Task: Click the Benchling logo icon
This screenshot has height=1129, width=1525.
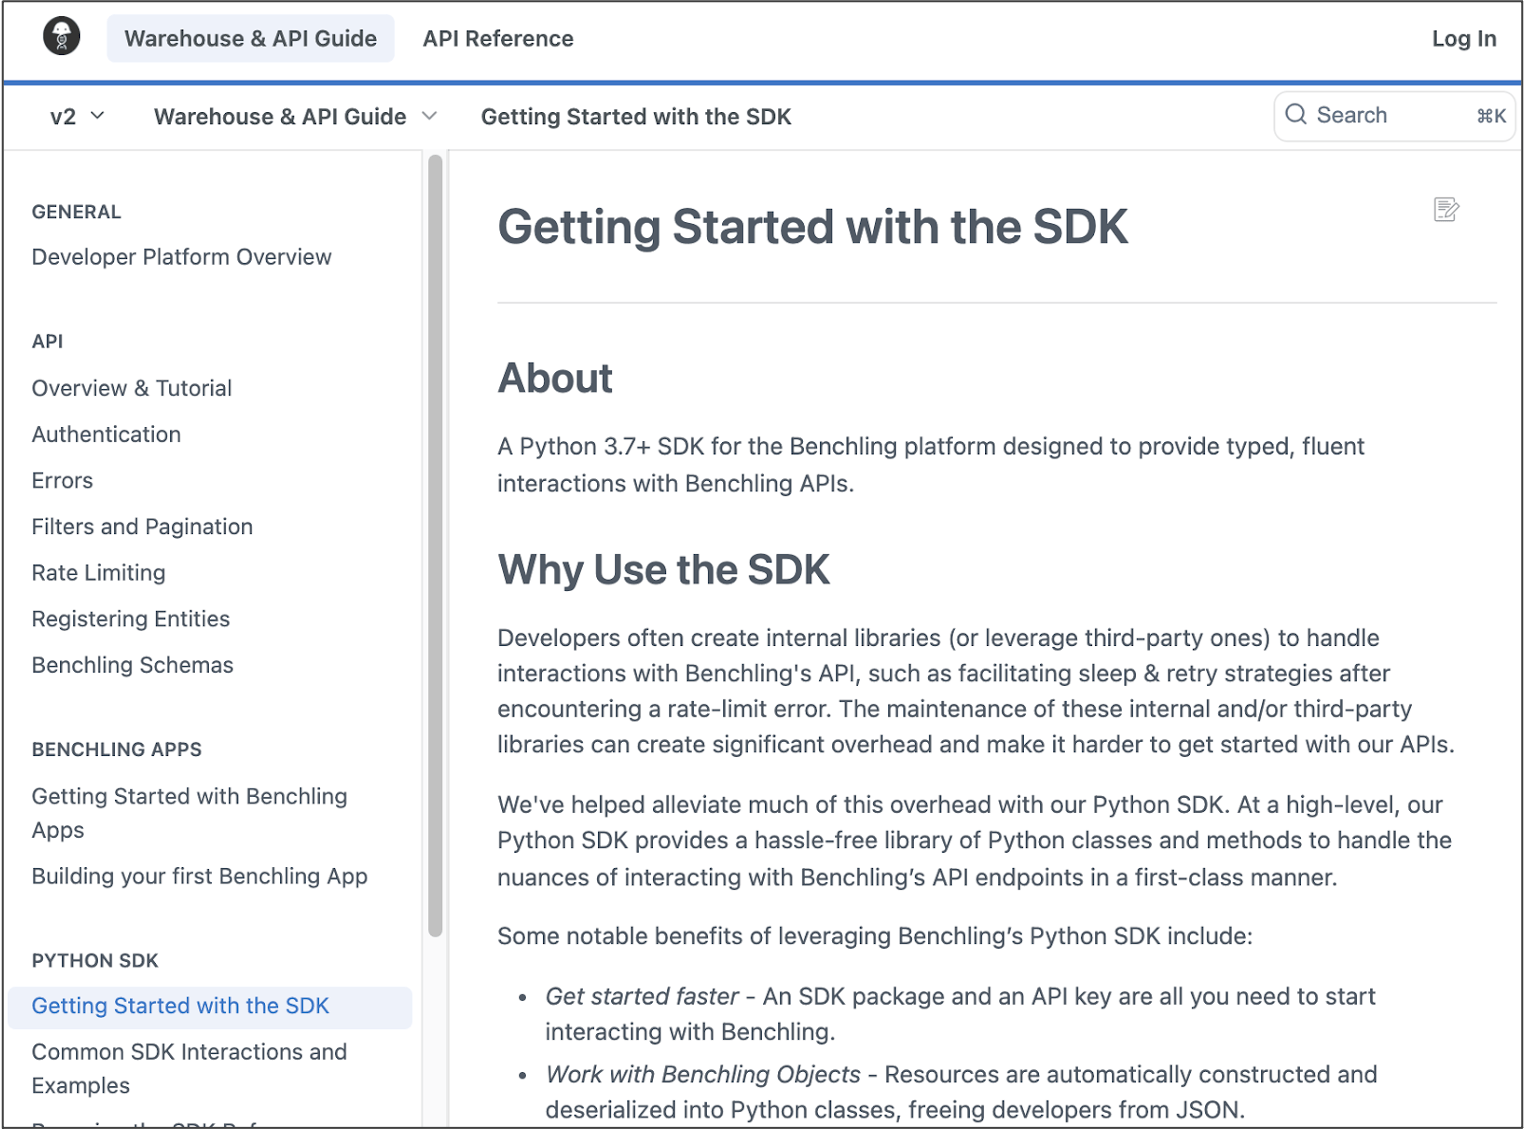Action: coord(62,37)
